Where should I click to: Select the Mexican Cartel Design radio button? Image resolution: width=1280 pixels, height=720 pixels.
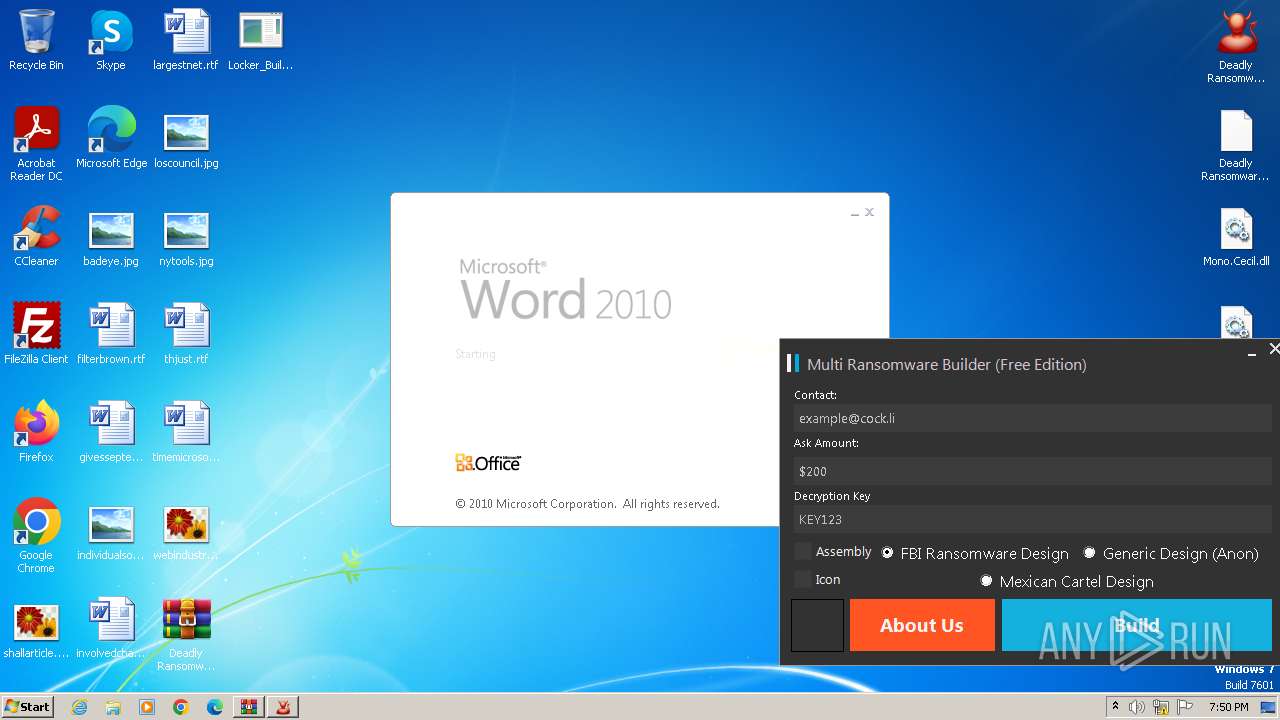[x=986, y=581]
